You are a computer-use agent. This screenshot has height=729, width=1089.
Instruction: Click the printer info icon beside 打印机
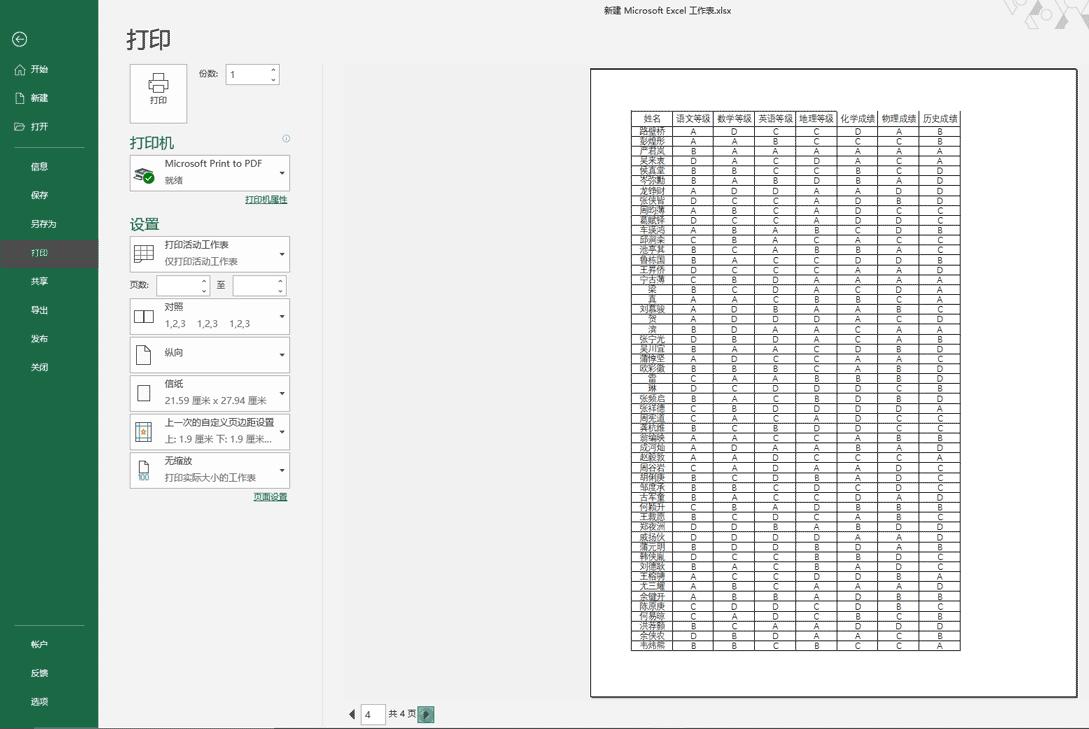click(286, 139)
